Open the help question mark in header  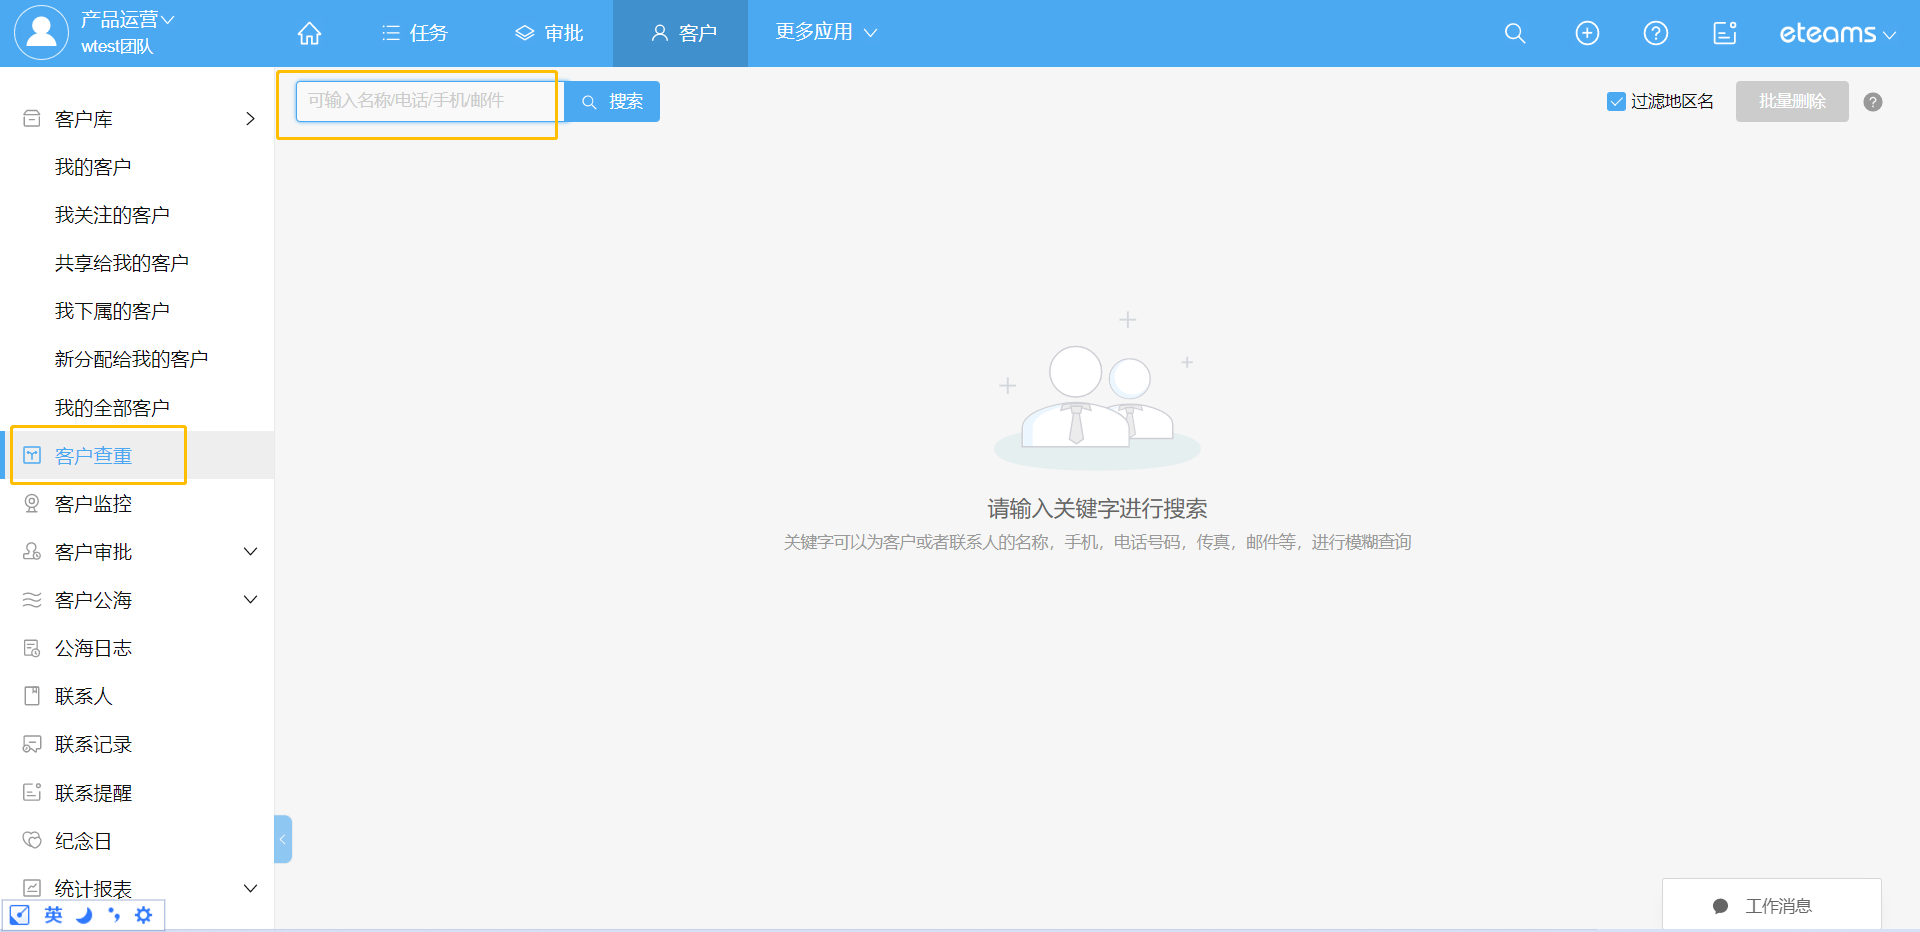tap(1655, 33)
